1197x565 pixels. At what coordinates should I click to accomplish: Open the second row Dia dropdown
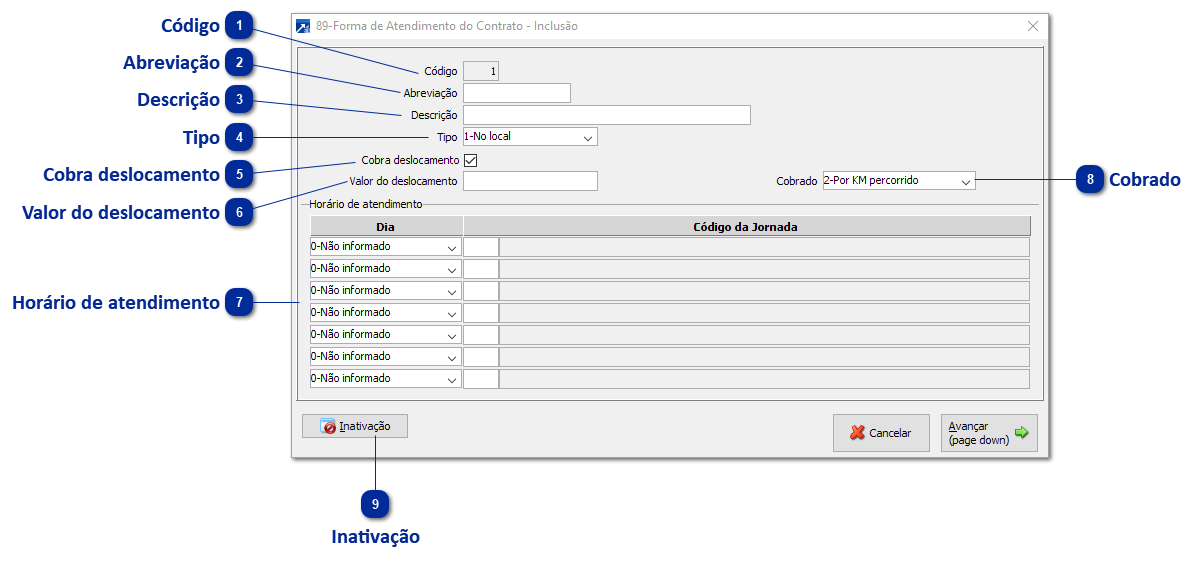coord(386,269)
